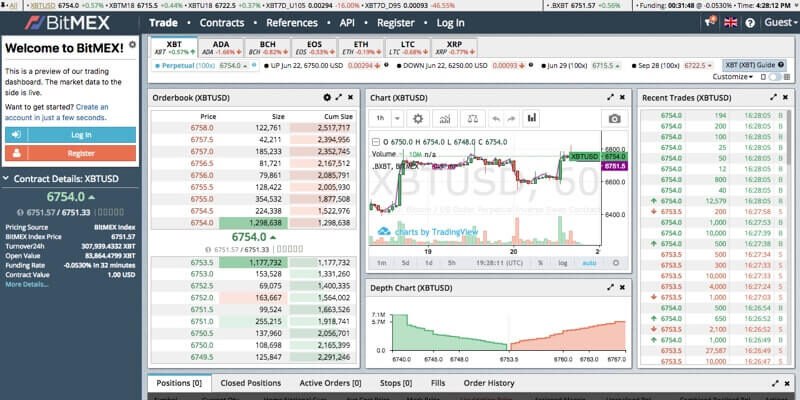This screenshot has width=800, height=400.
Task: Click TradingView cloud logo on chart
Action: click(x=384, y=232)
